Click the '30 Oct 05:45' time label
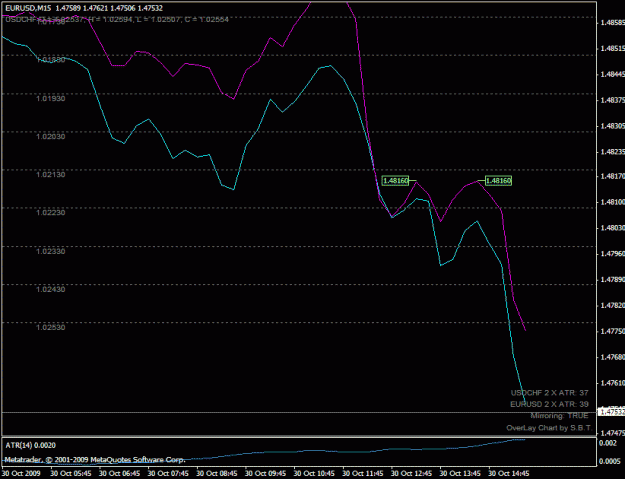625x479 pixels. (71, 473)
